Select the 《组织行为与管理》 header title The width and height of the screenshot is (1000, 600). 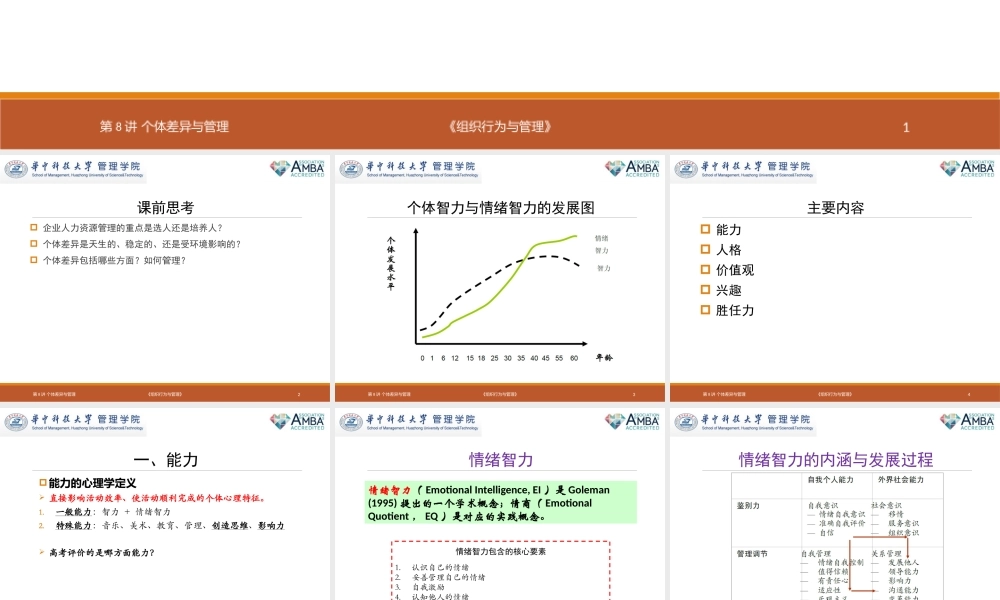[500, 127]
